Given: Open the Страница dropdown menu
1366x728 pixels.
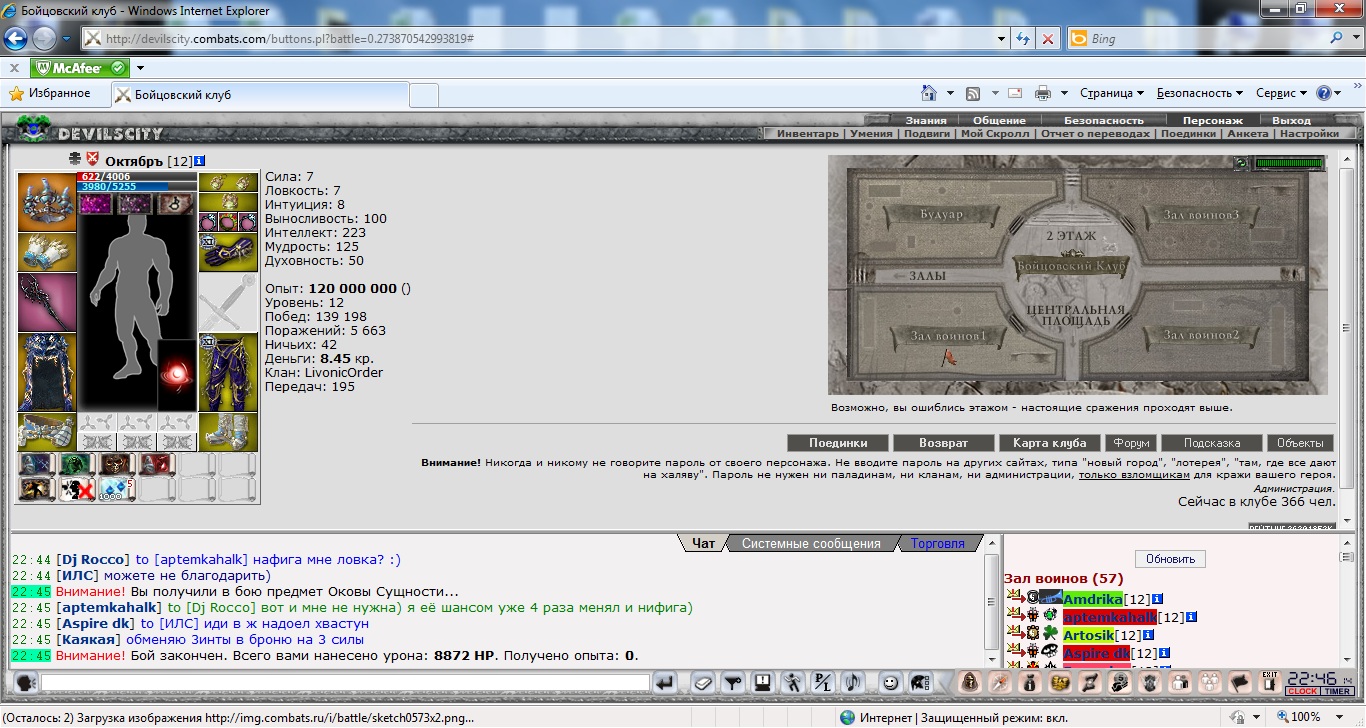Looking at the screenshot, I should coord(1112,93).
